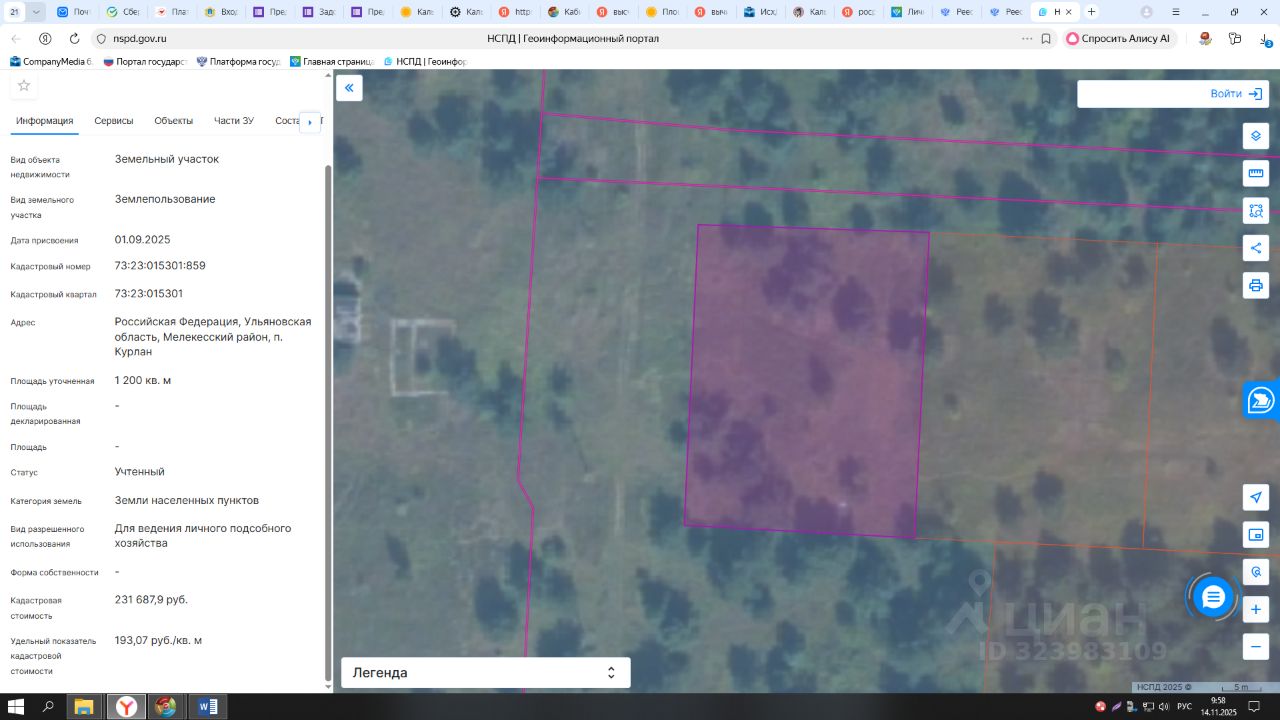Click the nspd.gov.ru address bar
The height and width of the screenshot is (720, 1280).
[140, 39]
